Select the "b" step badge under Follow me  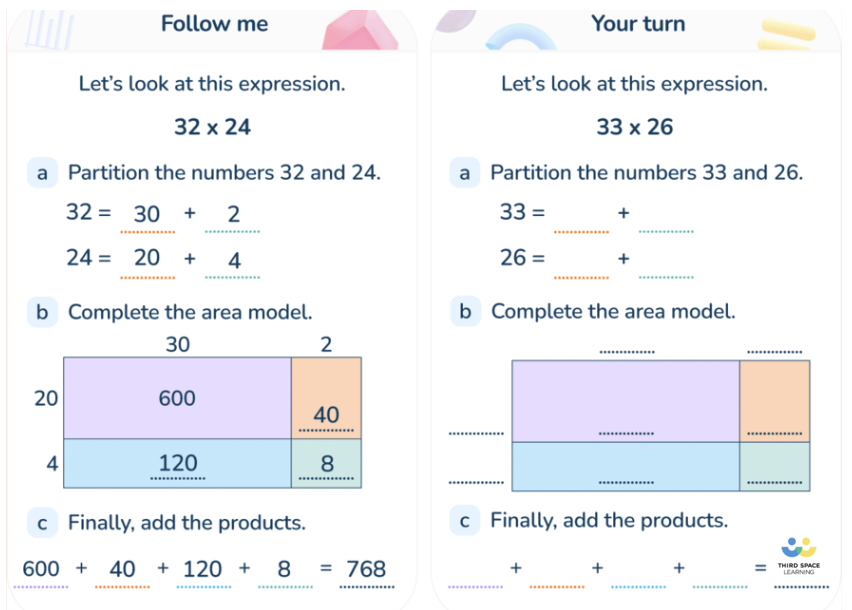[x=42, y=312]
